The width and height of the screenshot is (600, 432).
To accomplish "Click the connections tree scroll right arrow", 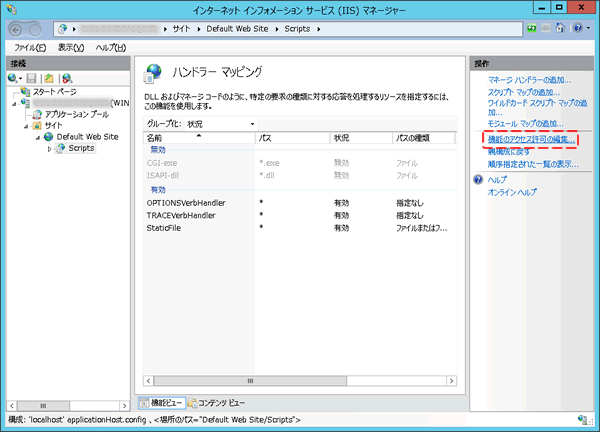I will pyautogui.click(x=124, y=406).
